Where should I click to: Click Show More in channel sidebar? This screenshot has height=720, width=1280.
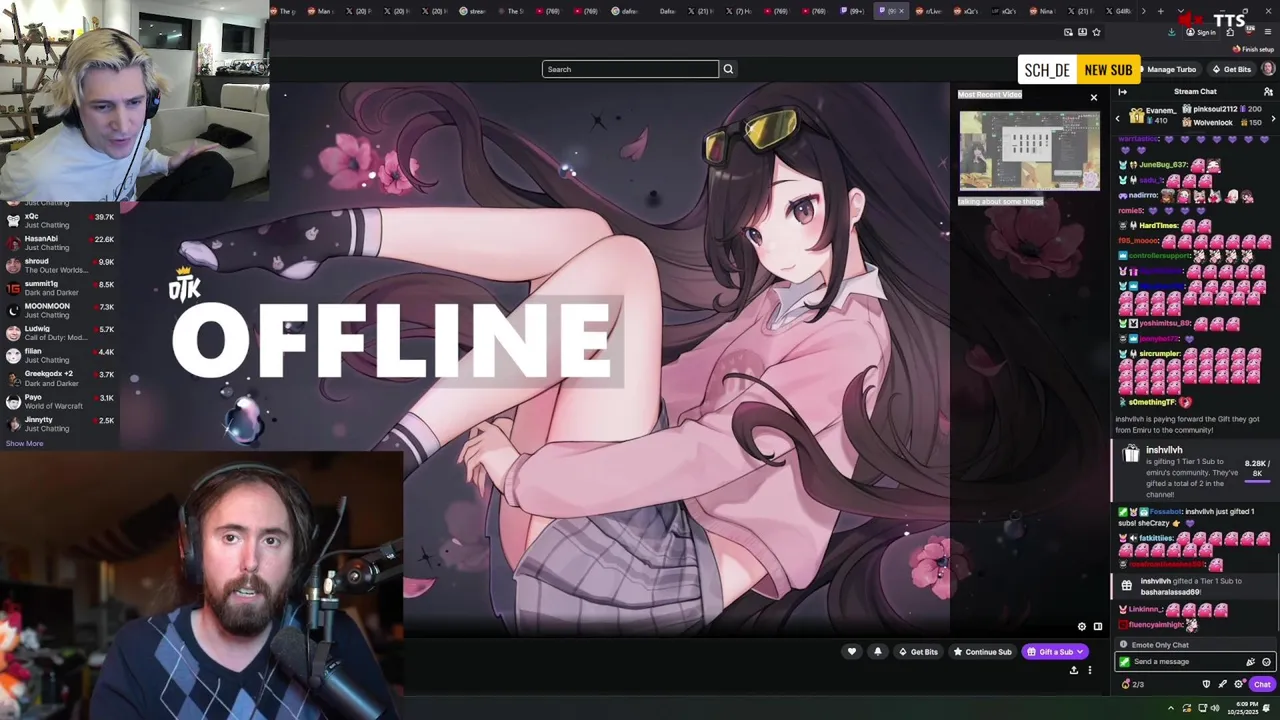pos(24,443)
